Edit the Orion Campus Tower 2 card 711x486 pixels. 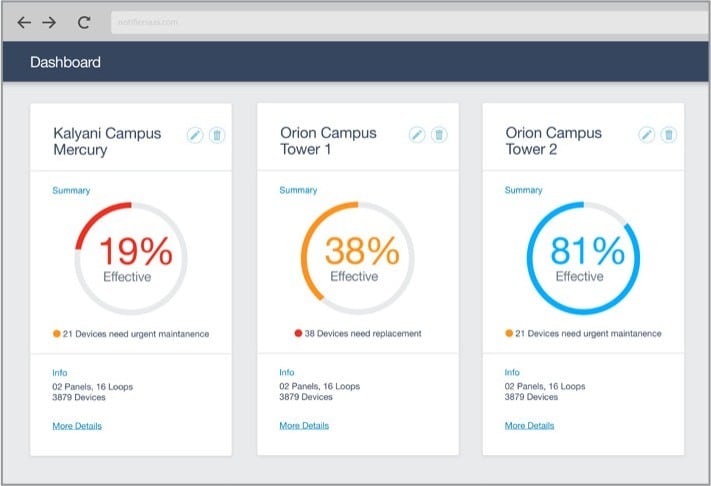coord(647,135)
